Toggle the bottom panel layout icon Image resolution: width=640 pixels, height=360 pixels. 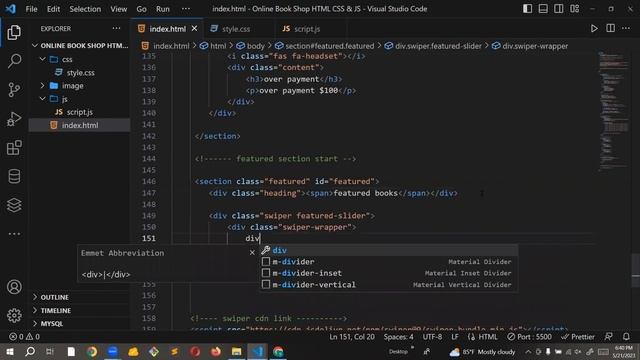coord(543,9)
